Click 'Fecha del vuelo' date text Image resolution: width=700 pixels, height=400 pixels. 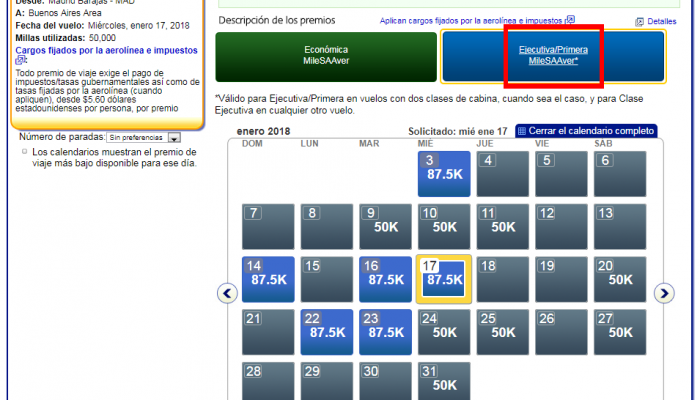point(102,25)
